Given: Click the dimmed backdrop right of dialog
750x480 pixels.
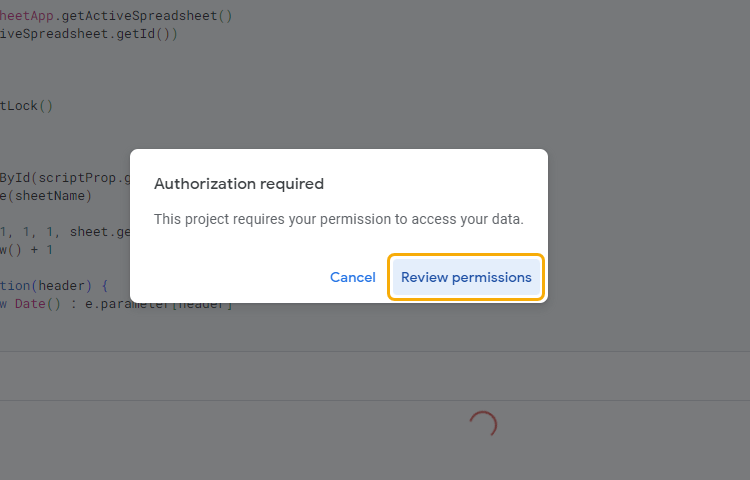Looking at the screenshot, I should 649,226.
